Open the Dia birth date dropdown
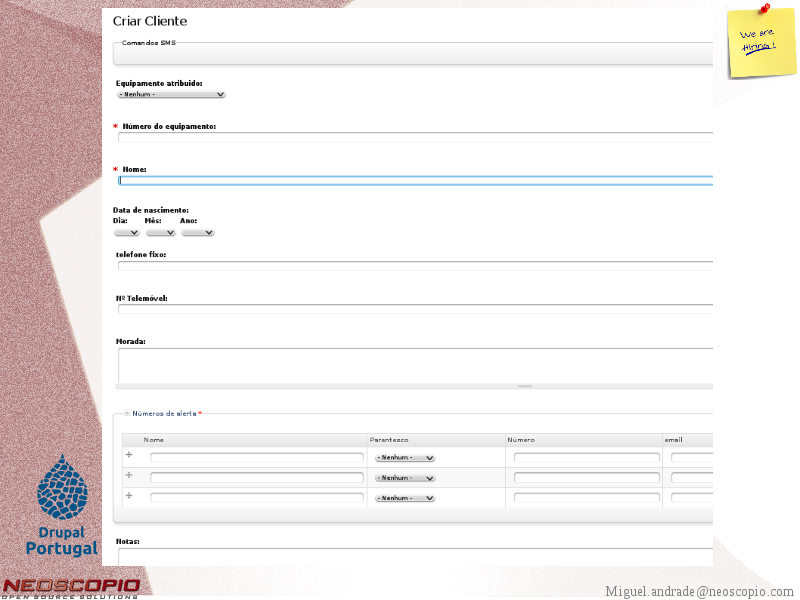This screenshot has width=800, height=600. pos(127,233)
